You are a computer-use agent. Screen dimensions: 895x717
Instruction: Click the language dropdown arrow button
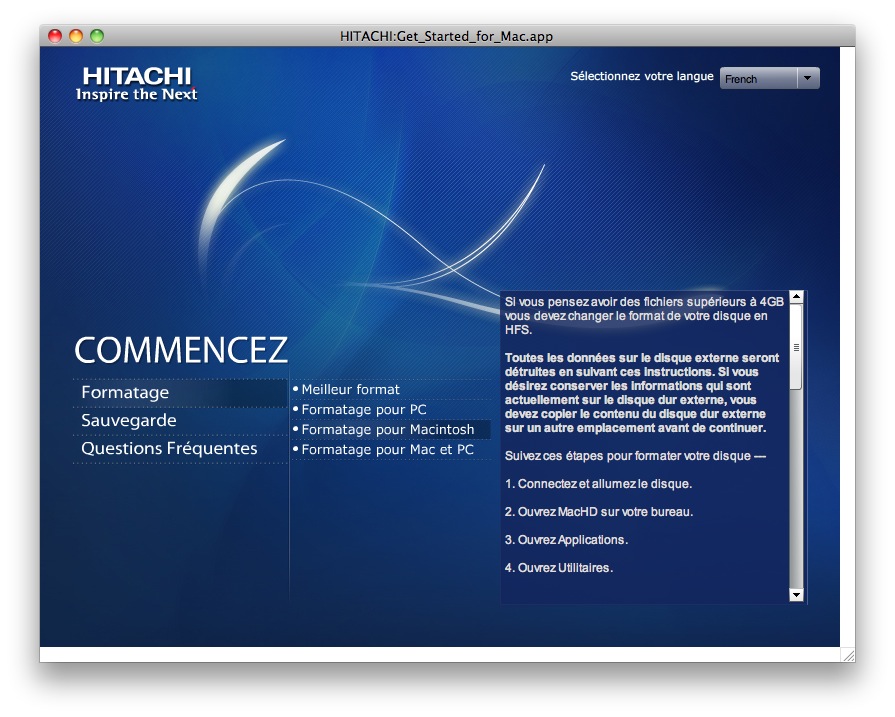[808, 78]
